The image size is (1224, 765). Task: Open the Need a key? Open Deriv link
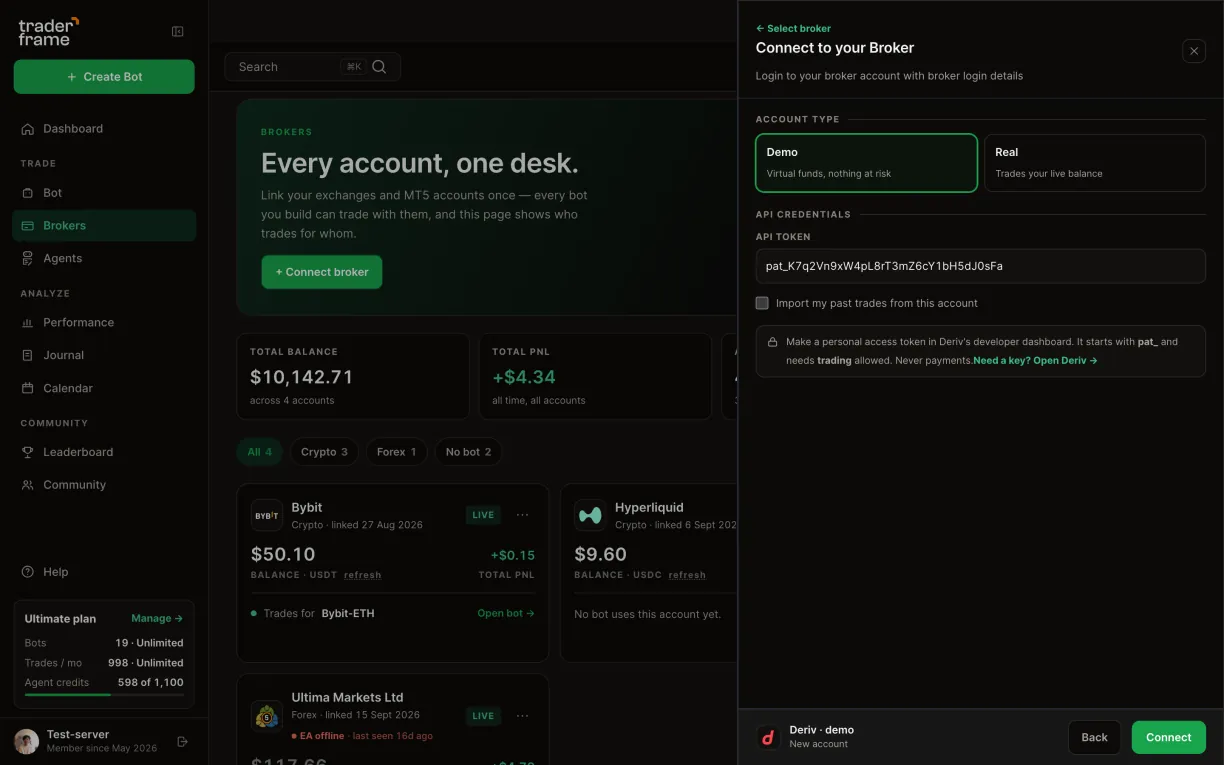[1035, 360]
